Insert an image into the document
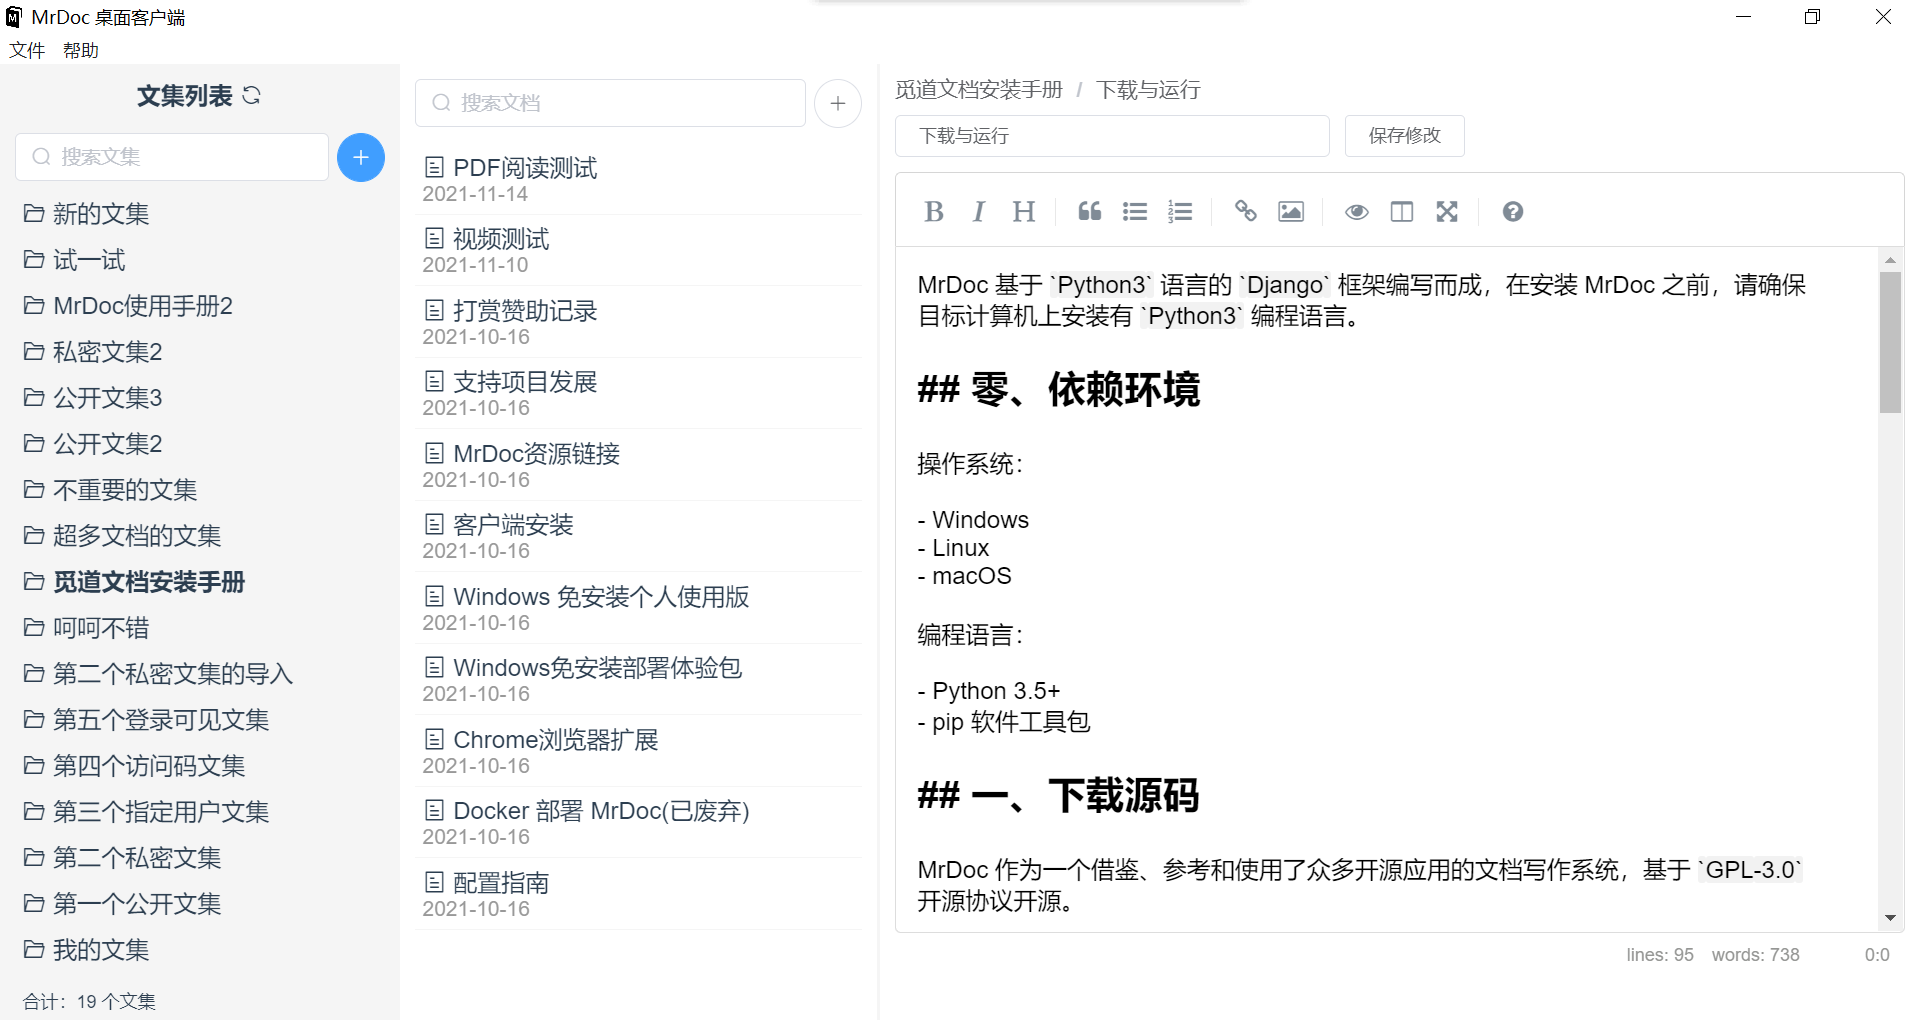The image size is (1920, 1020). [x=1291, y=212]
